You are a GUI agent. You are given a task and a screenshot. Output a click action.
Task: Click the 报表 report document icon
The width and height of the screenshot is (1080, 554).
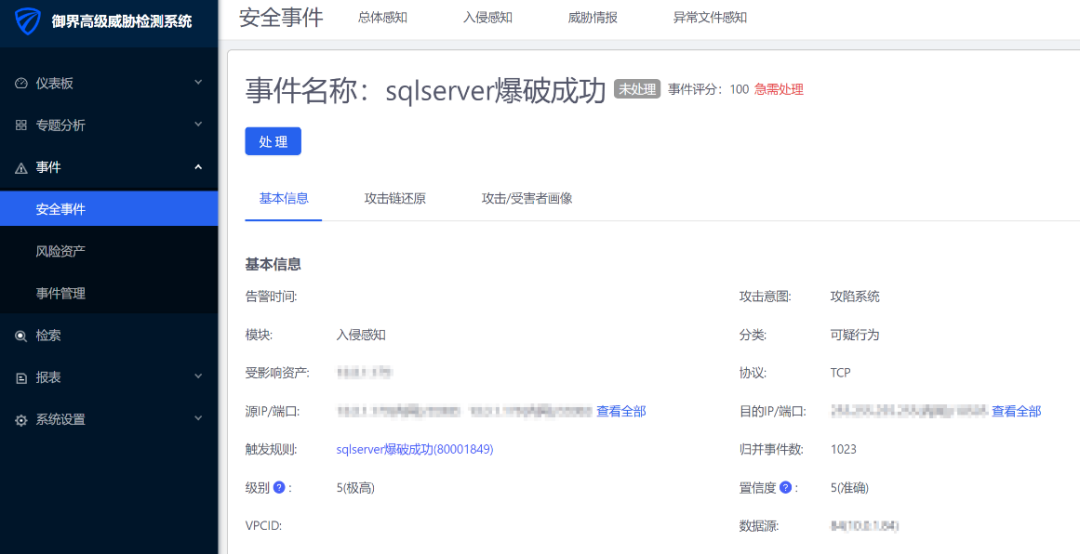click(21, 378)
